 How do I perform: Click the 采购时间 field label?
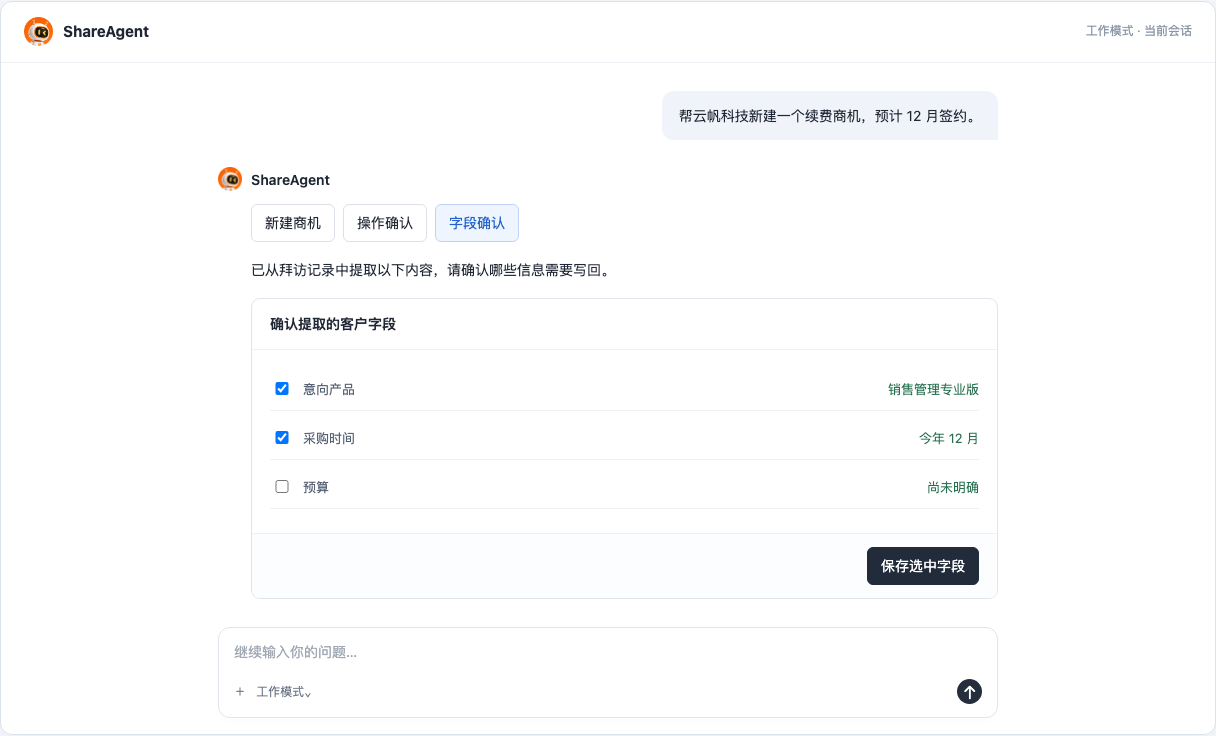click(329, 438)
